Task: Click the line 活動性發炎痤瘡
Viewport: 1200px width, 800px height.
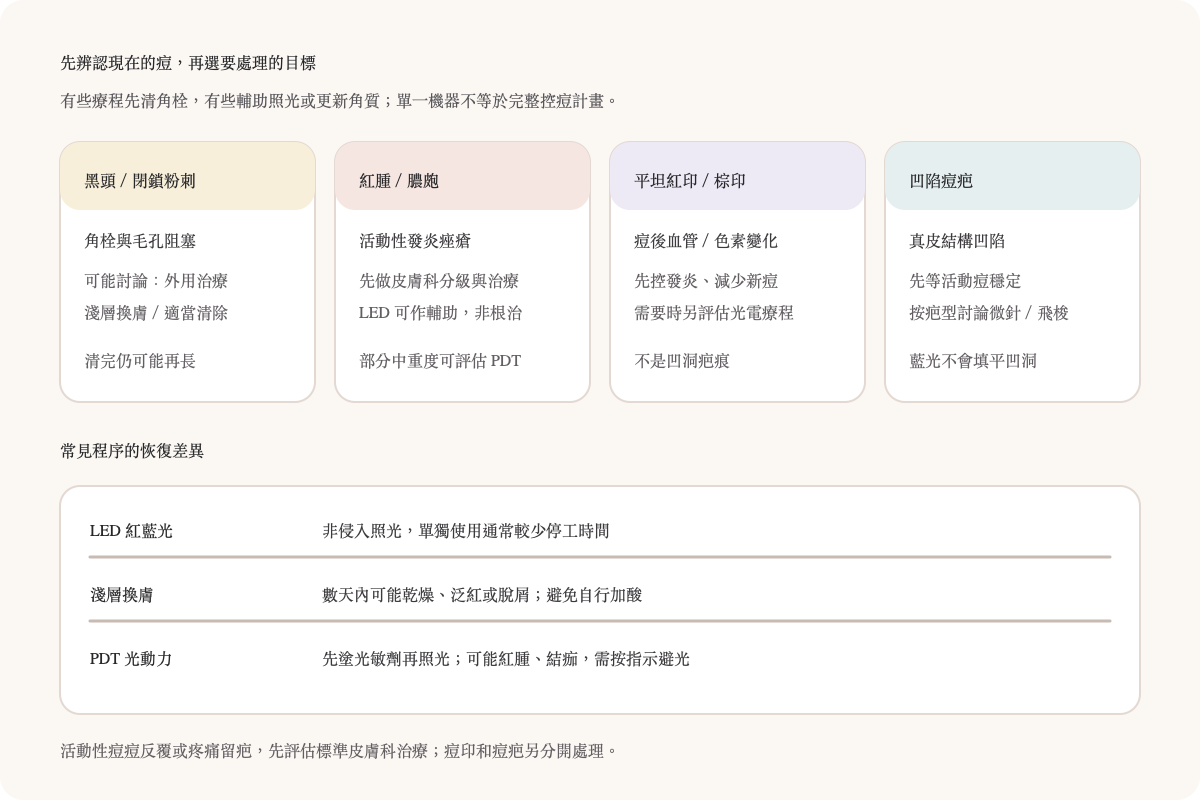Action: [x=416, y=241]
